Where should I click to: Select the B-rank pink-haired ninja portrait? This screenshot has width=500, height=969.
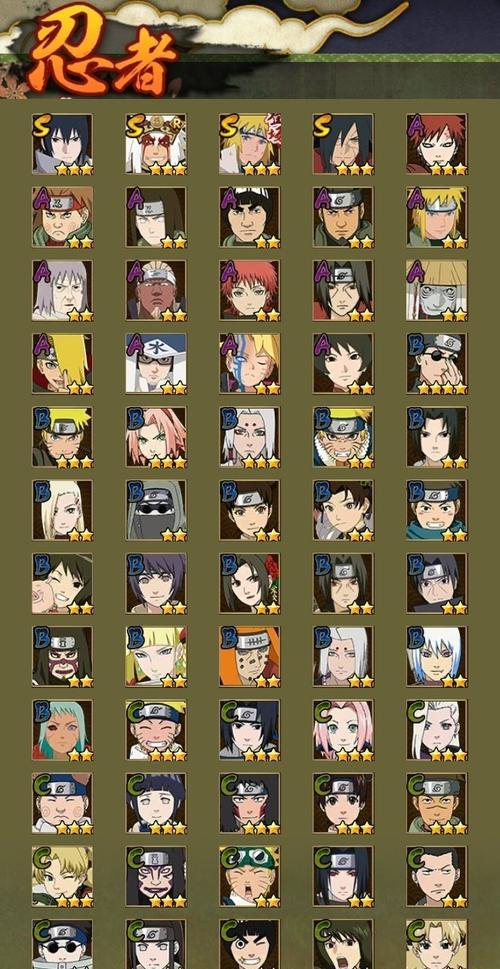tap(156, 437)
